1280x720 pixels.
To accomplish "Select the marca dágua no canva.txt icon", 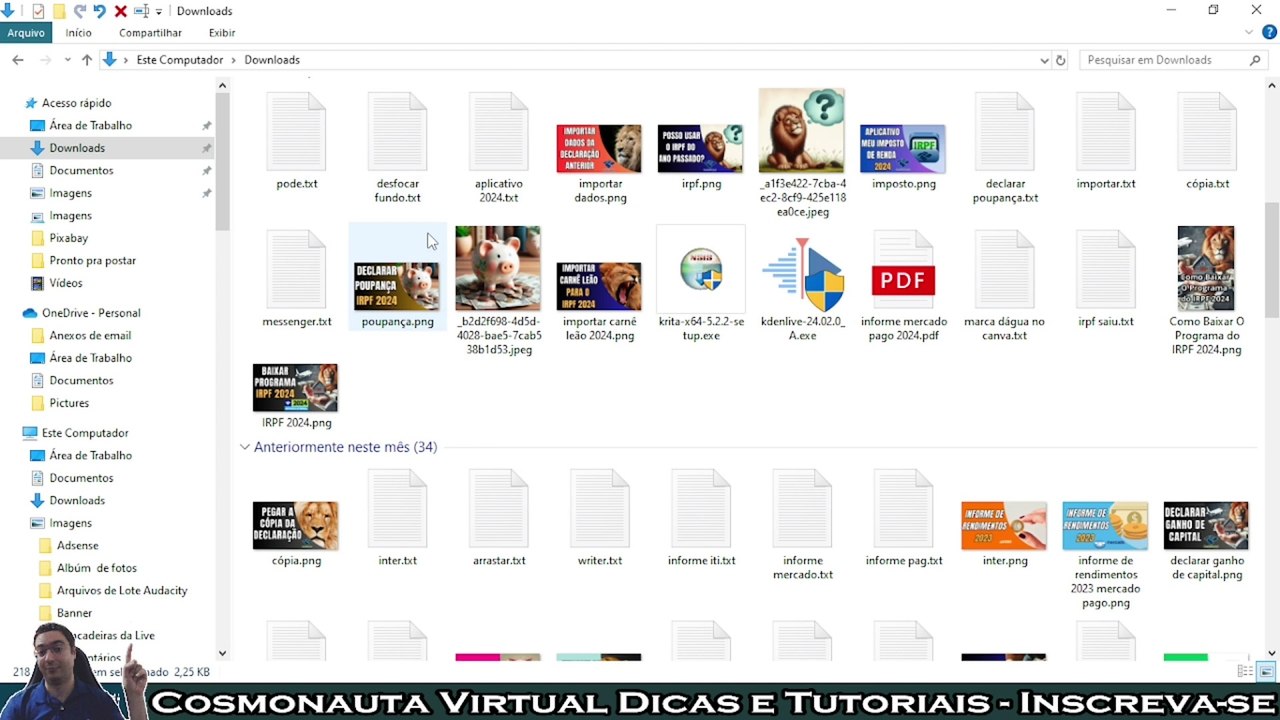I will point(1005,270).
